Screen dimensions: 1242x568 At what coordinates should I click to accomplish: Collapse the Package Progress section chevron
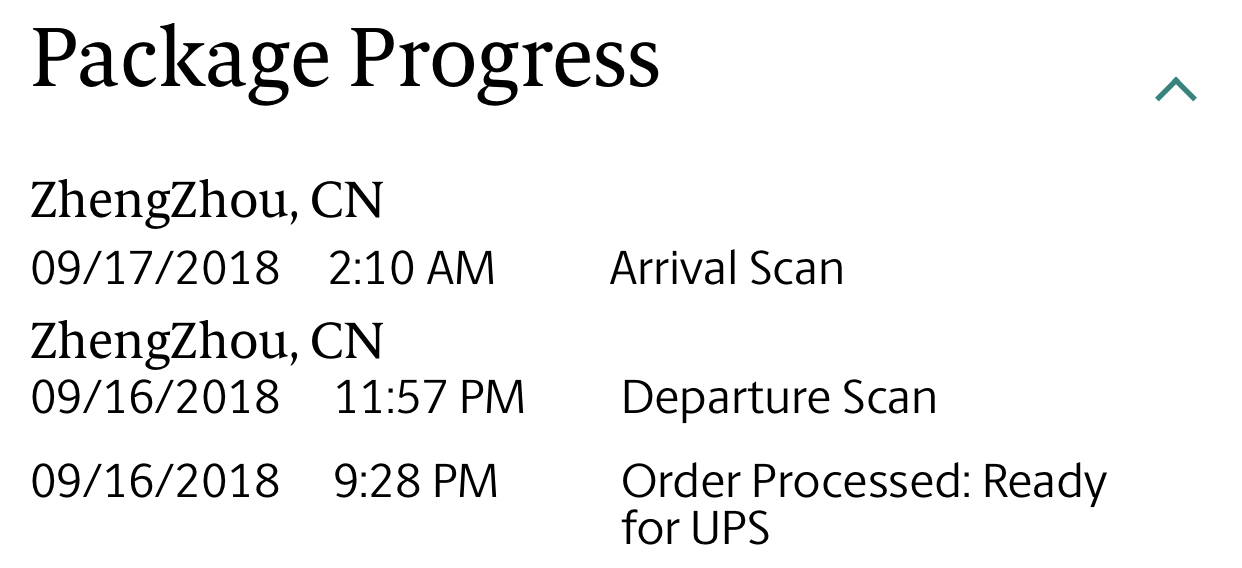pyautogui.click(x=1176, y=90)
